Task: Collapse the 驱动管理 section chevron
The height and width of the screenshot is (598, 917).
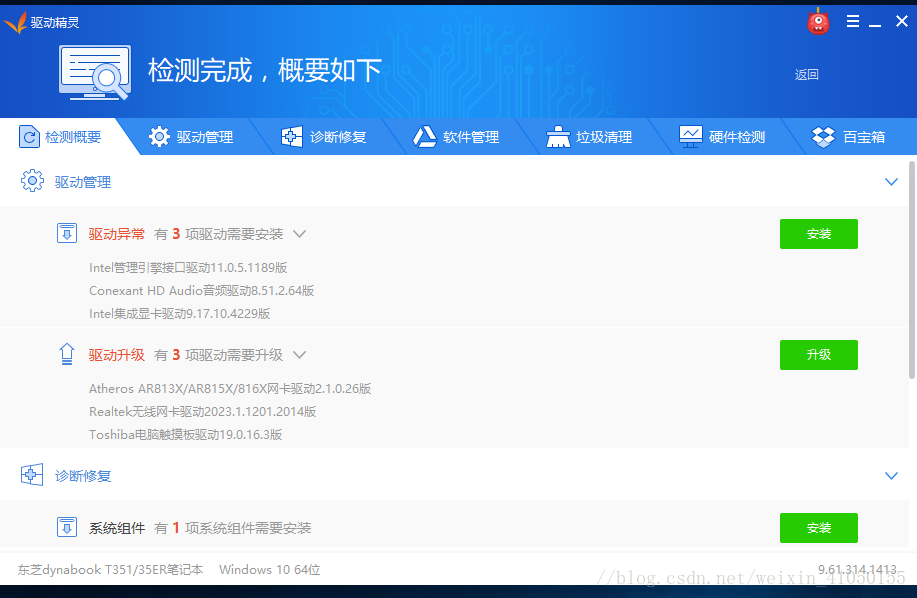Action: point(891,182)
